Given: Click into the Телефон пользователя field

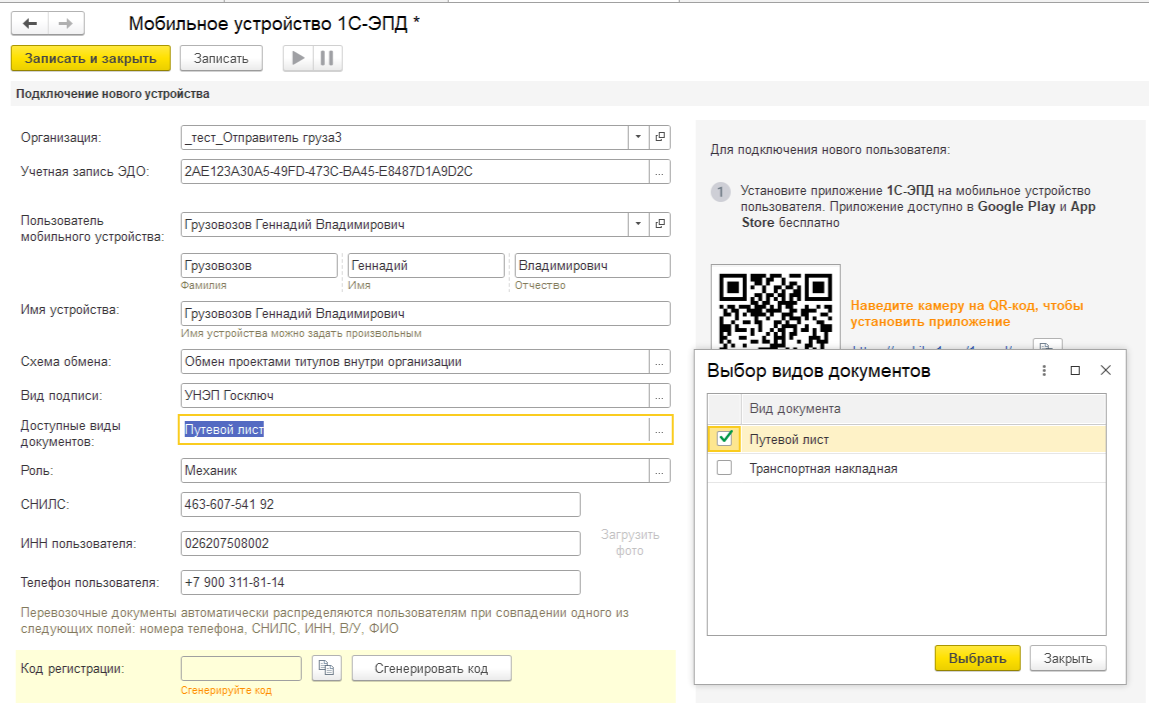Looking at the screenshot, I should (380, 582).
